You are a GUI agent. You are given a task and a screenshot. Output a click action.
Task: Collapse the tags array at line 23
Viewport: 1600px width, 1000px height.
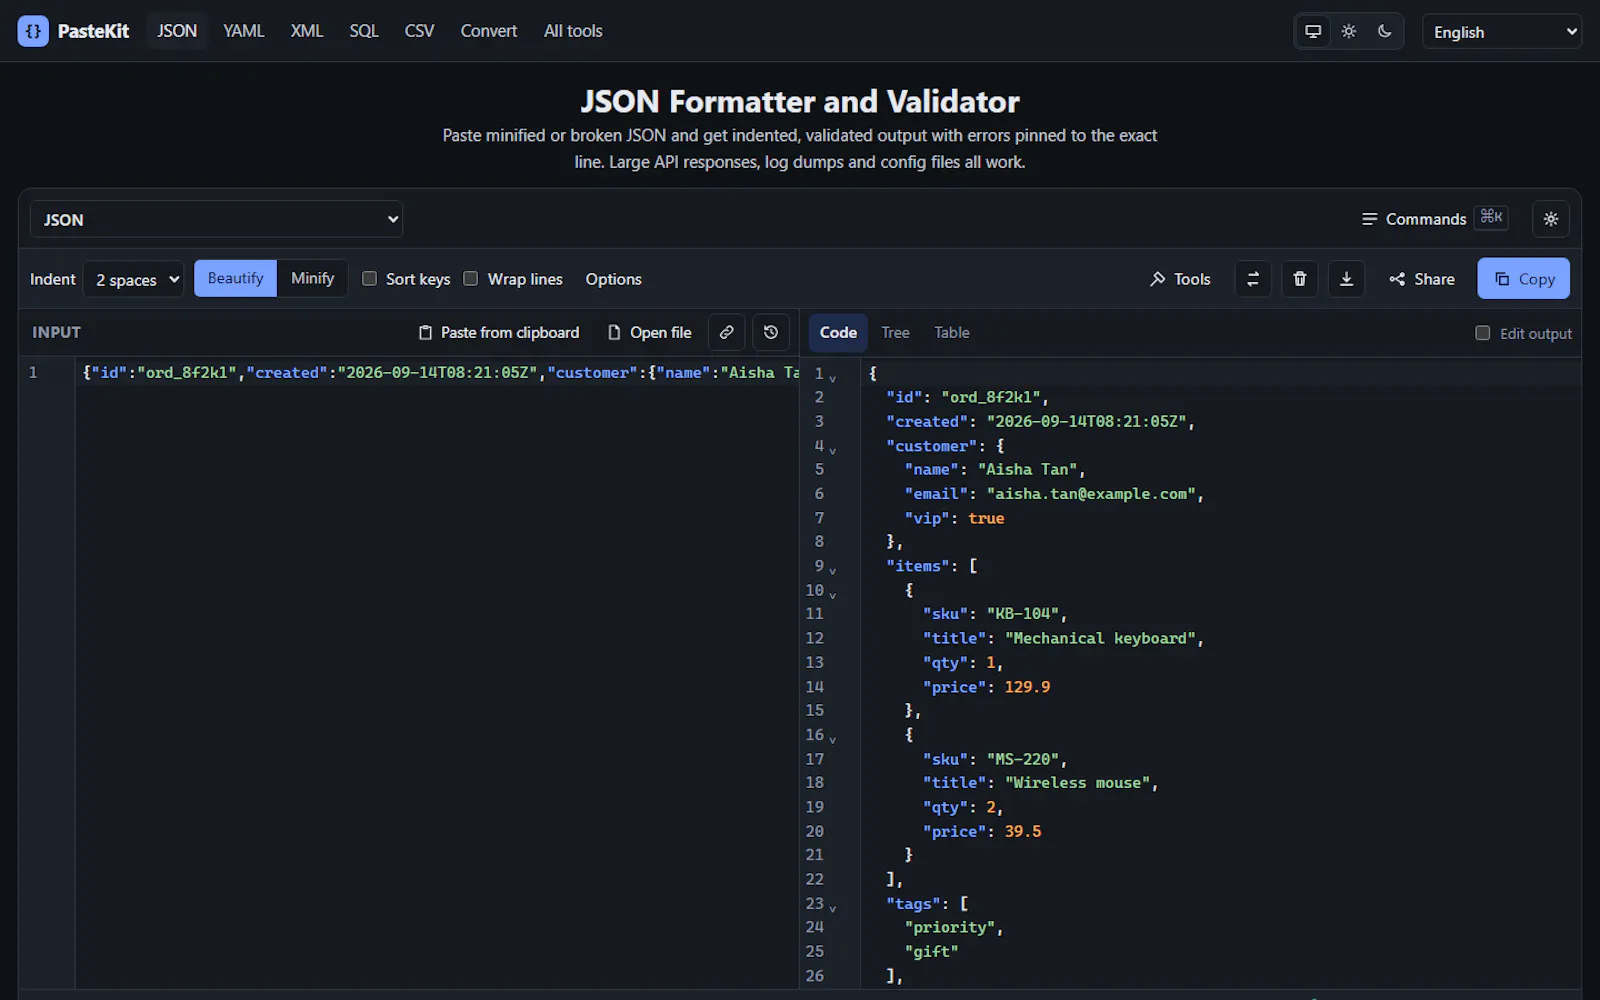pos(832,908)
